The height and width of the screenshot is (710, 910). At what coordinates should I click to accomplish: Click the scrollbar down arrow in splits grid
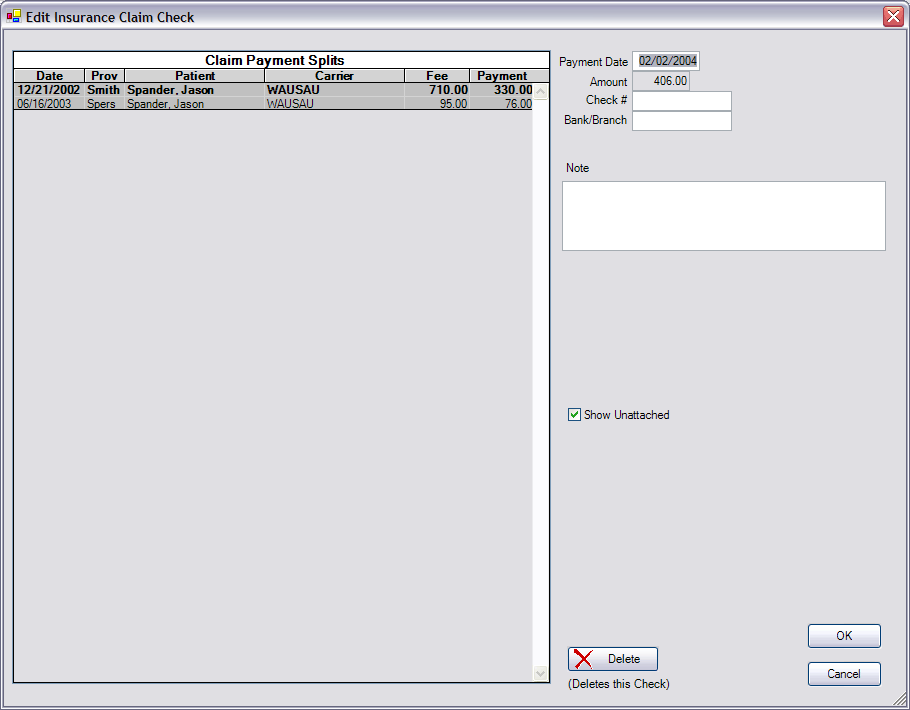pos(541,674)
